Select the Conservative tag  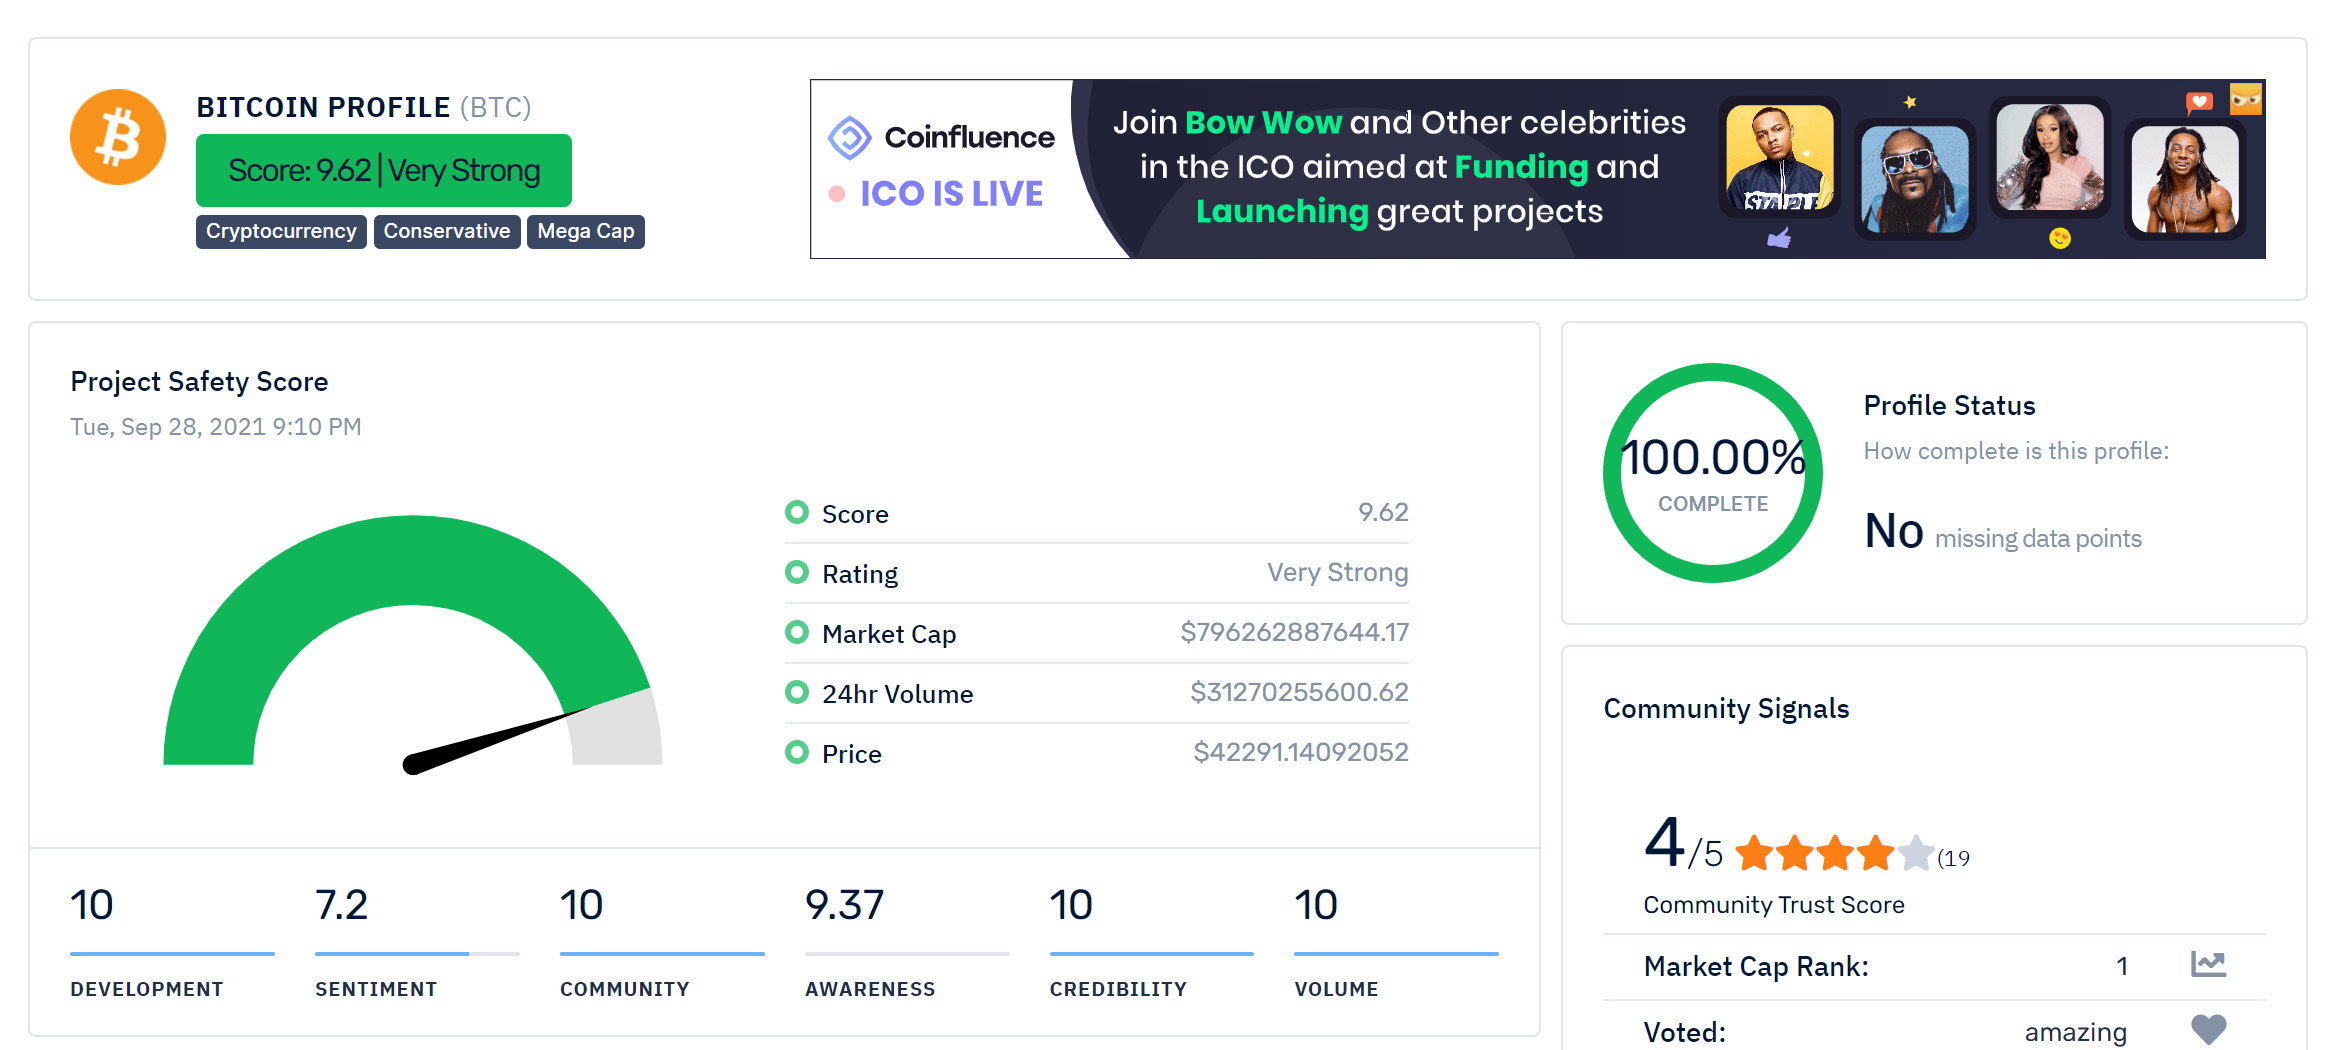pos(447,231)
